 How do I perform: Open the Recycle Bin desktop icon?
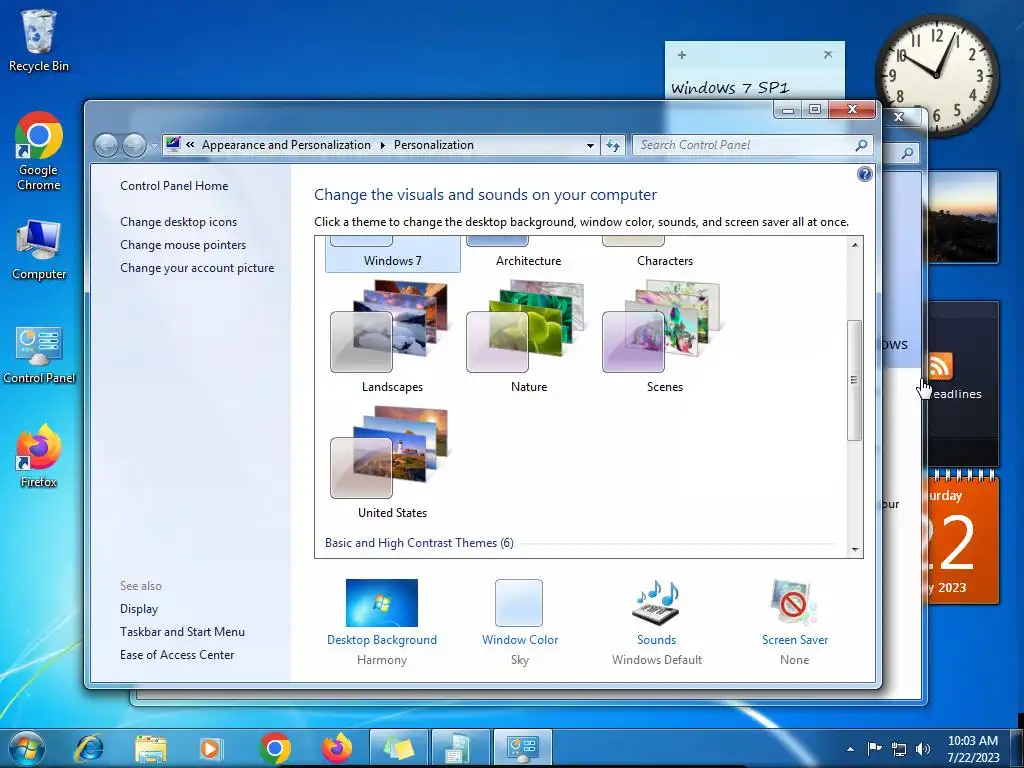click(39, 40)
